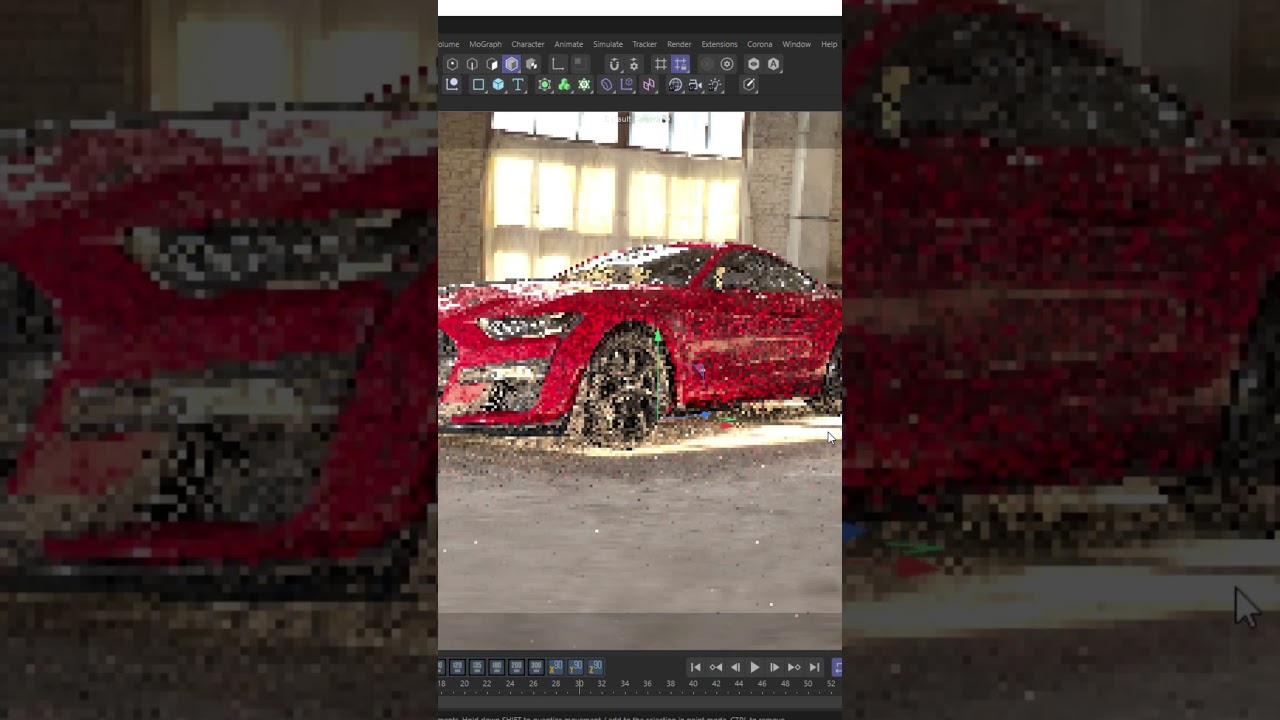Jump to next keyframe

pyautogui.click(x=794, y=667)
